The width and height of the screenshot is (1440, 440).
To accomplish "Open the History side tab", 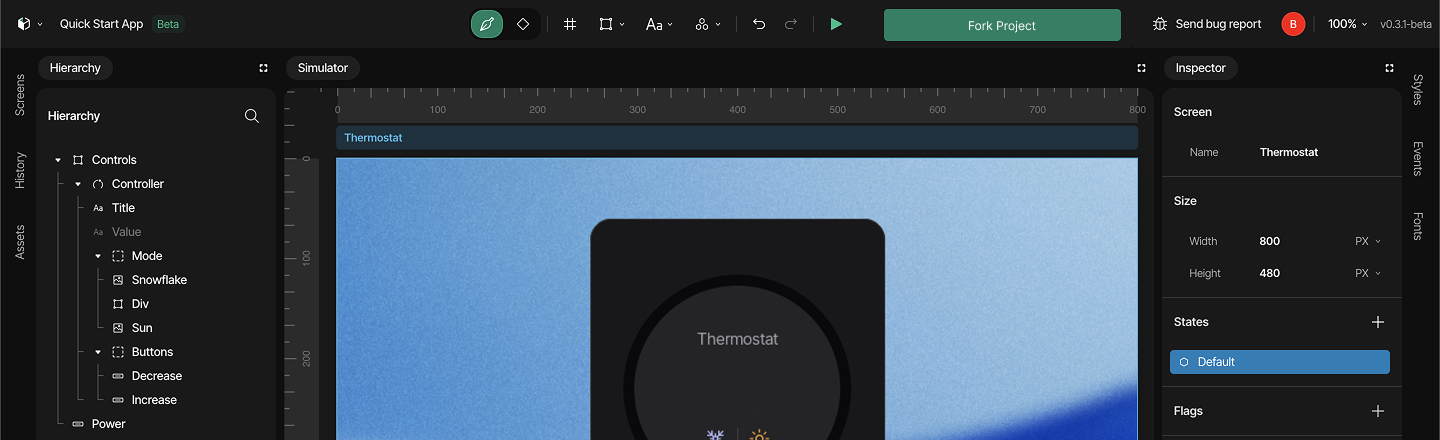I will (x=19, y=171).
